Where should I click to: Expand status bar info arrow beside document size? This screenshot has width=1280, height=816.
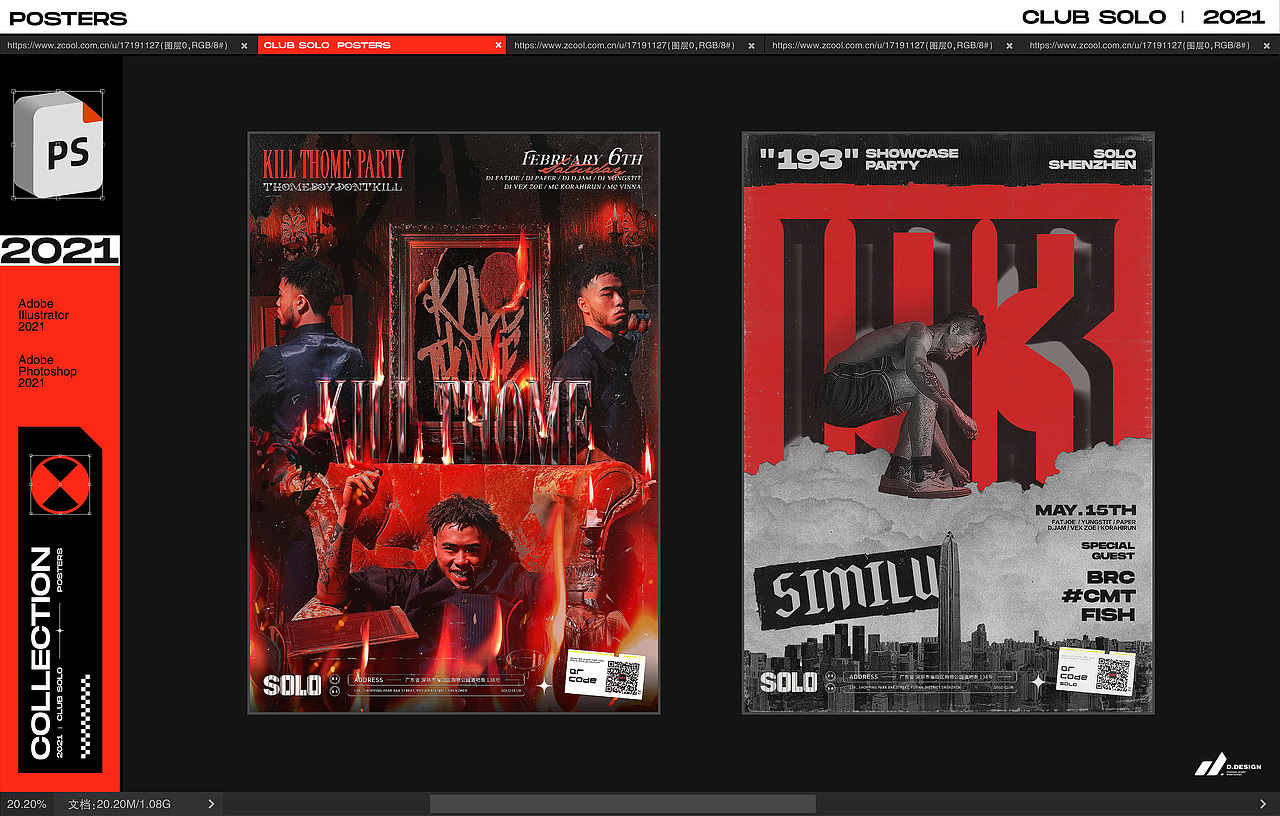(210, 804)
